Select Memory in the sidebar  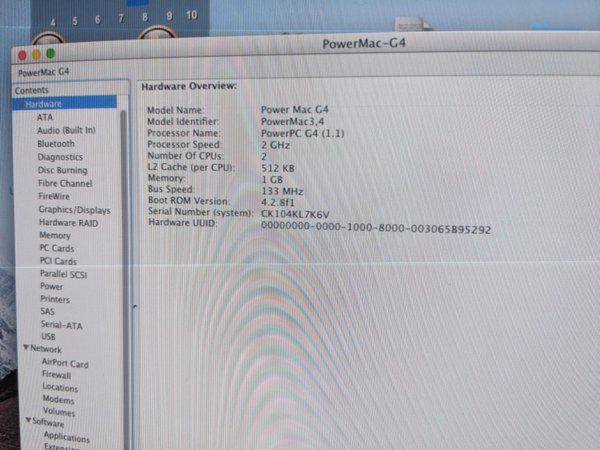(54, 235)
